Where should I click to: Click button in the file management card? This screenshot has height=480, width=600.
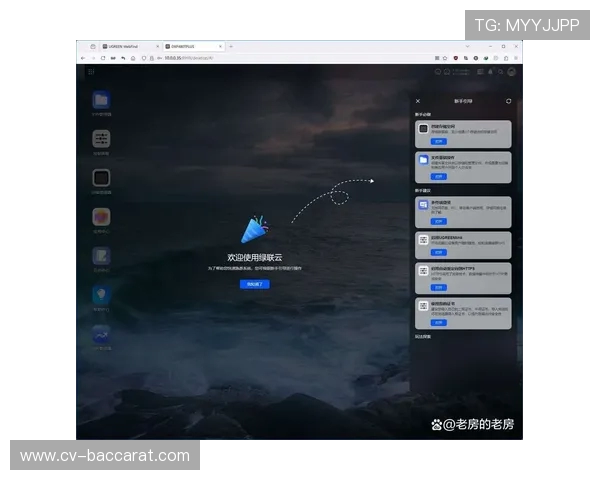[438, 176]
